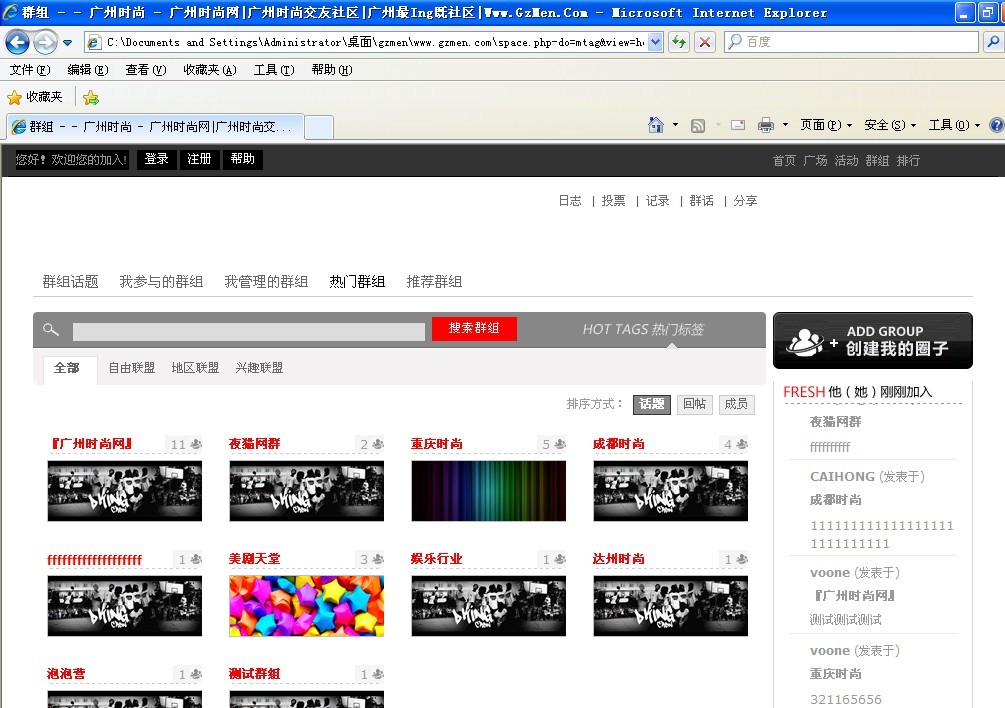Select the 地区联盟 category tab

point(195,368)
